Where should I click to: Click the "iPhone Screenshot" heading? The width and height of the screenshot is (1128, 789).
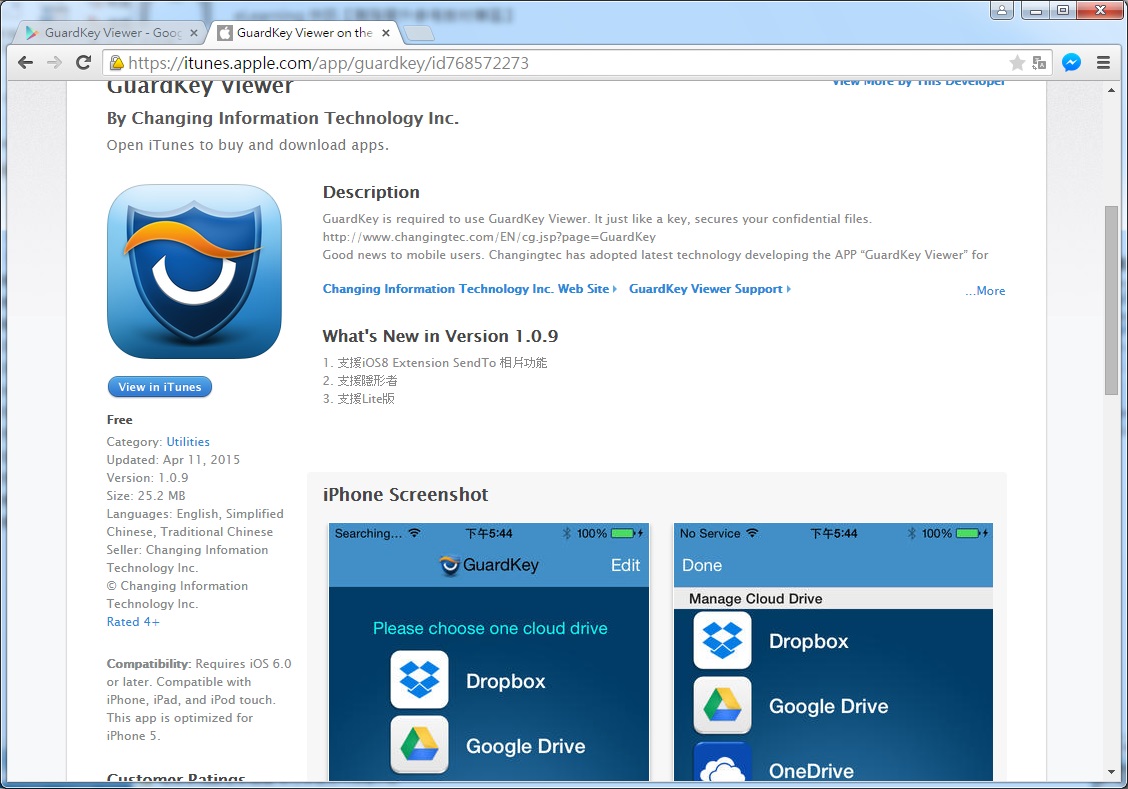coord(405,495)
